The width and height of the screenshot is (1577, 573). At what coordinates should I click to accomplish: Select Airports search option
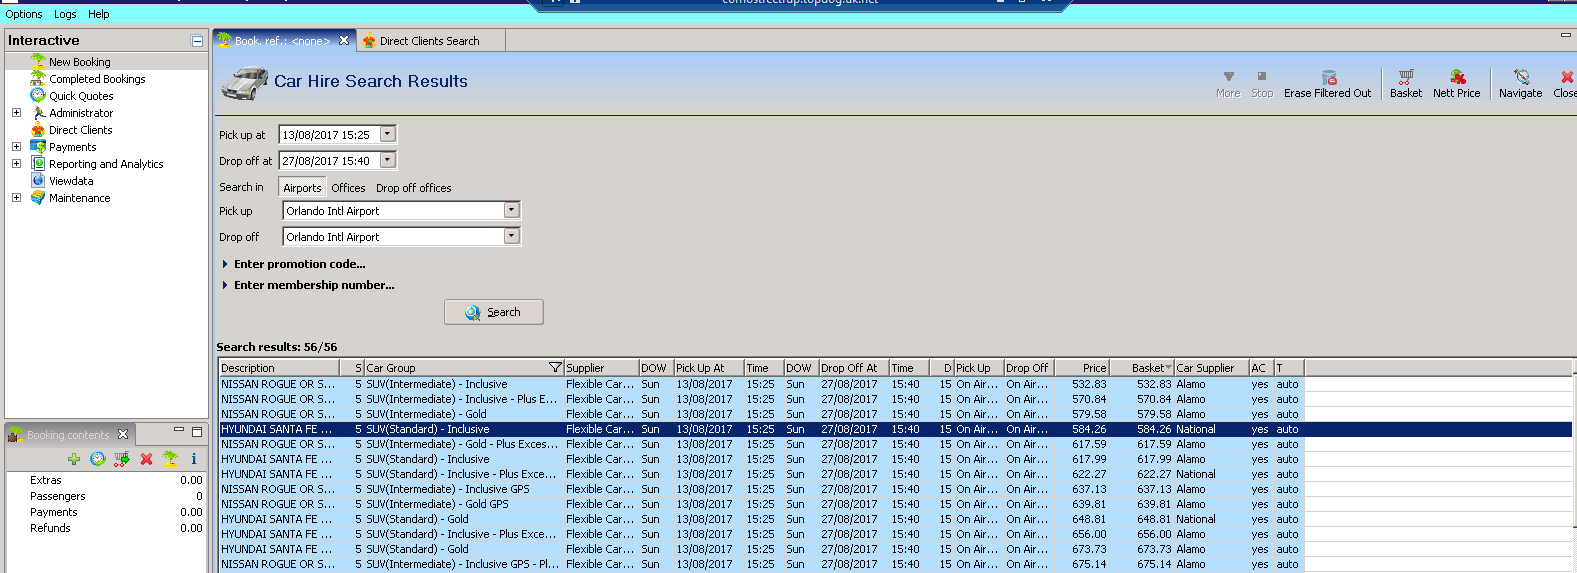click(302, 187)
